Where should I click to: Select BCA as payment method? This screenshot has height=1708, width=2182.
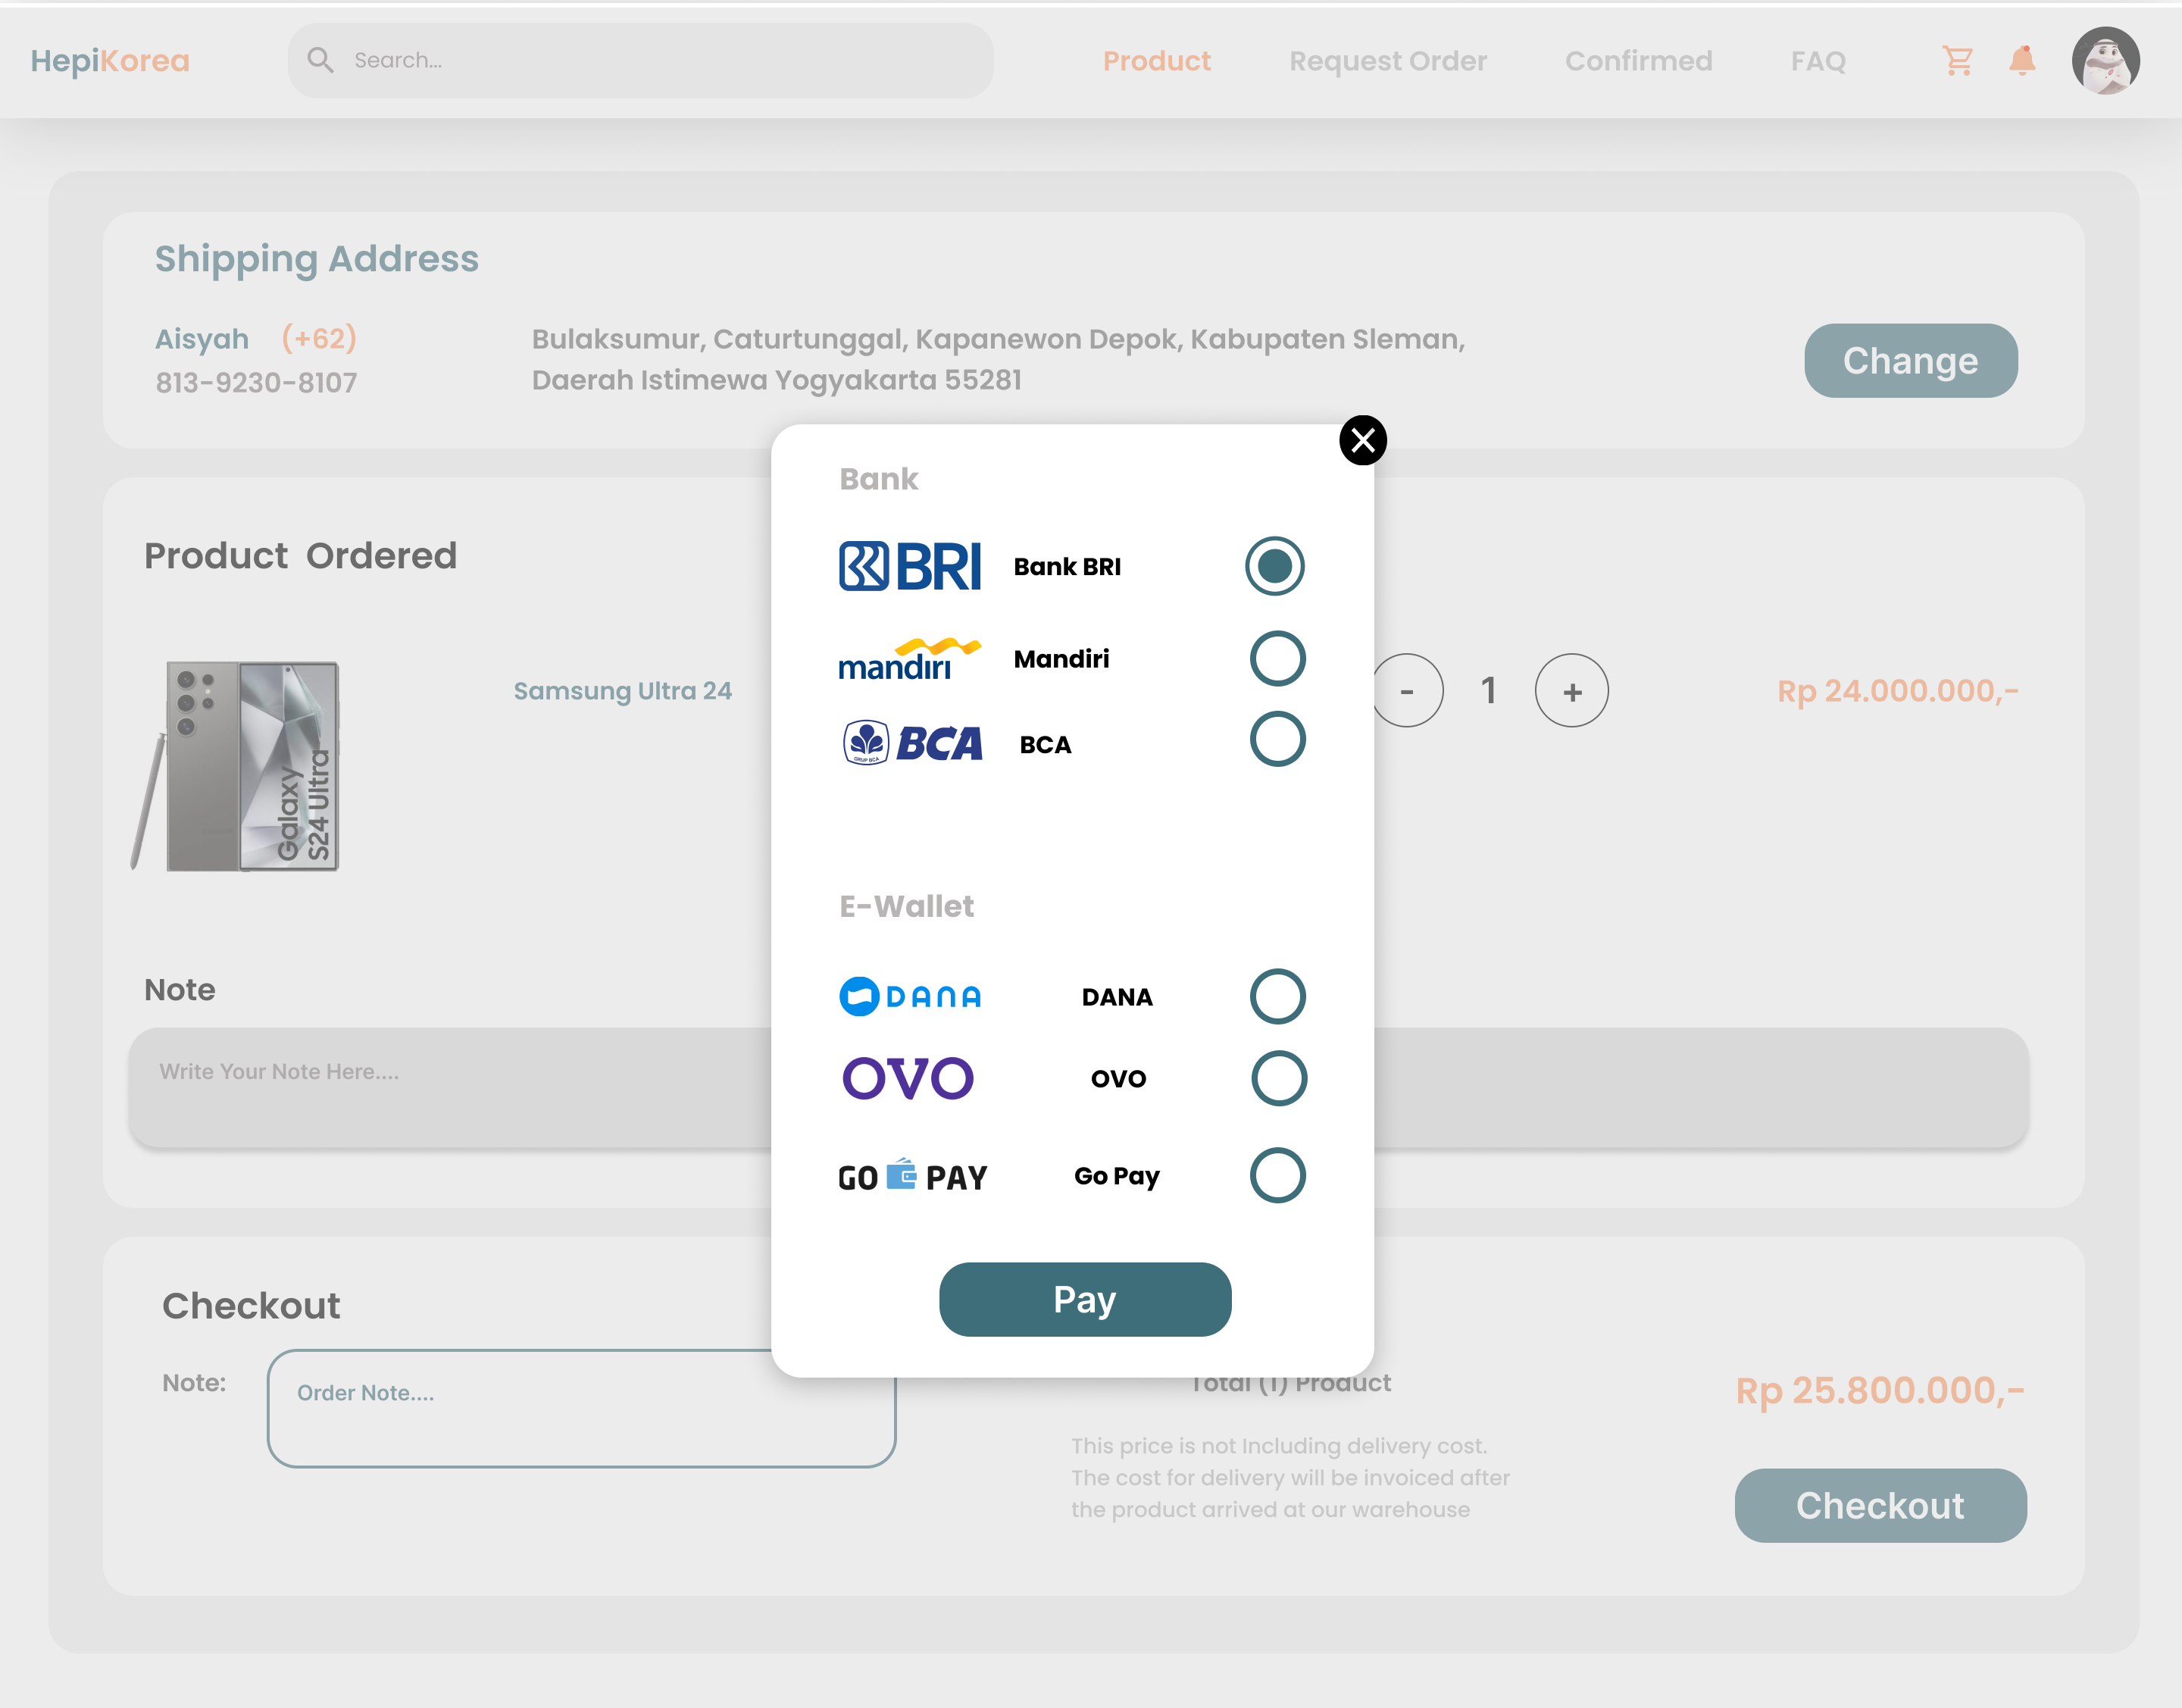[1277, 740]
